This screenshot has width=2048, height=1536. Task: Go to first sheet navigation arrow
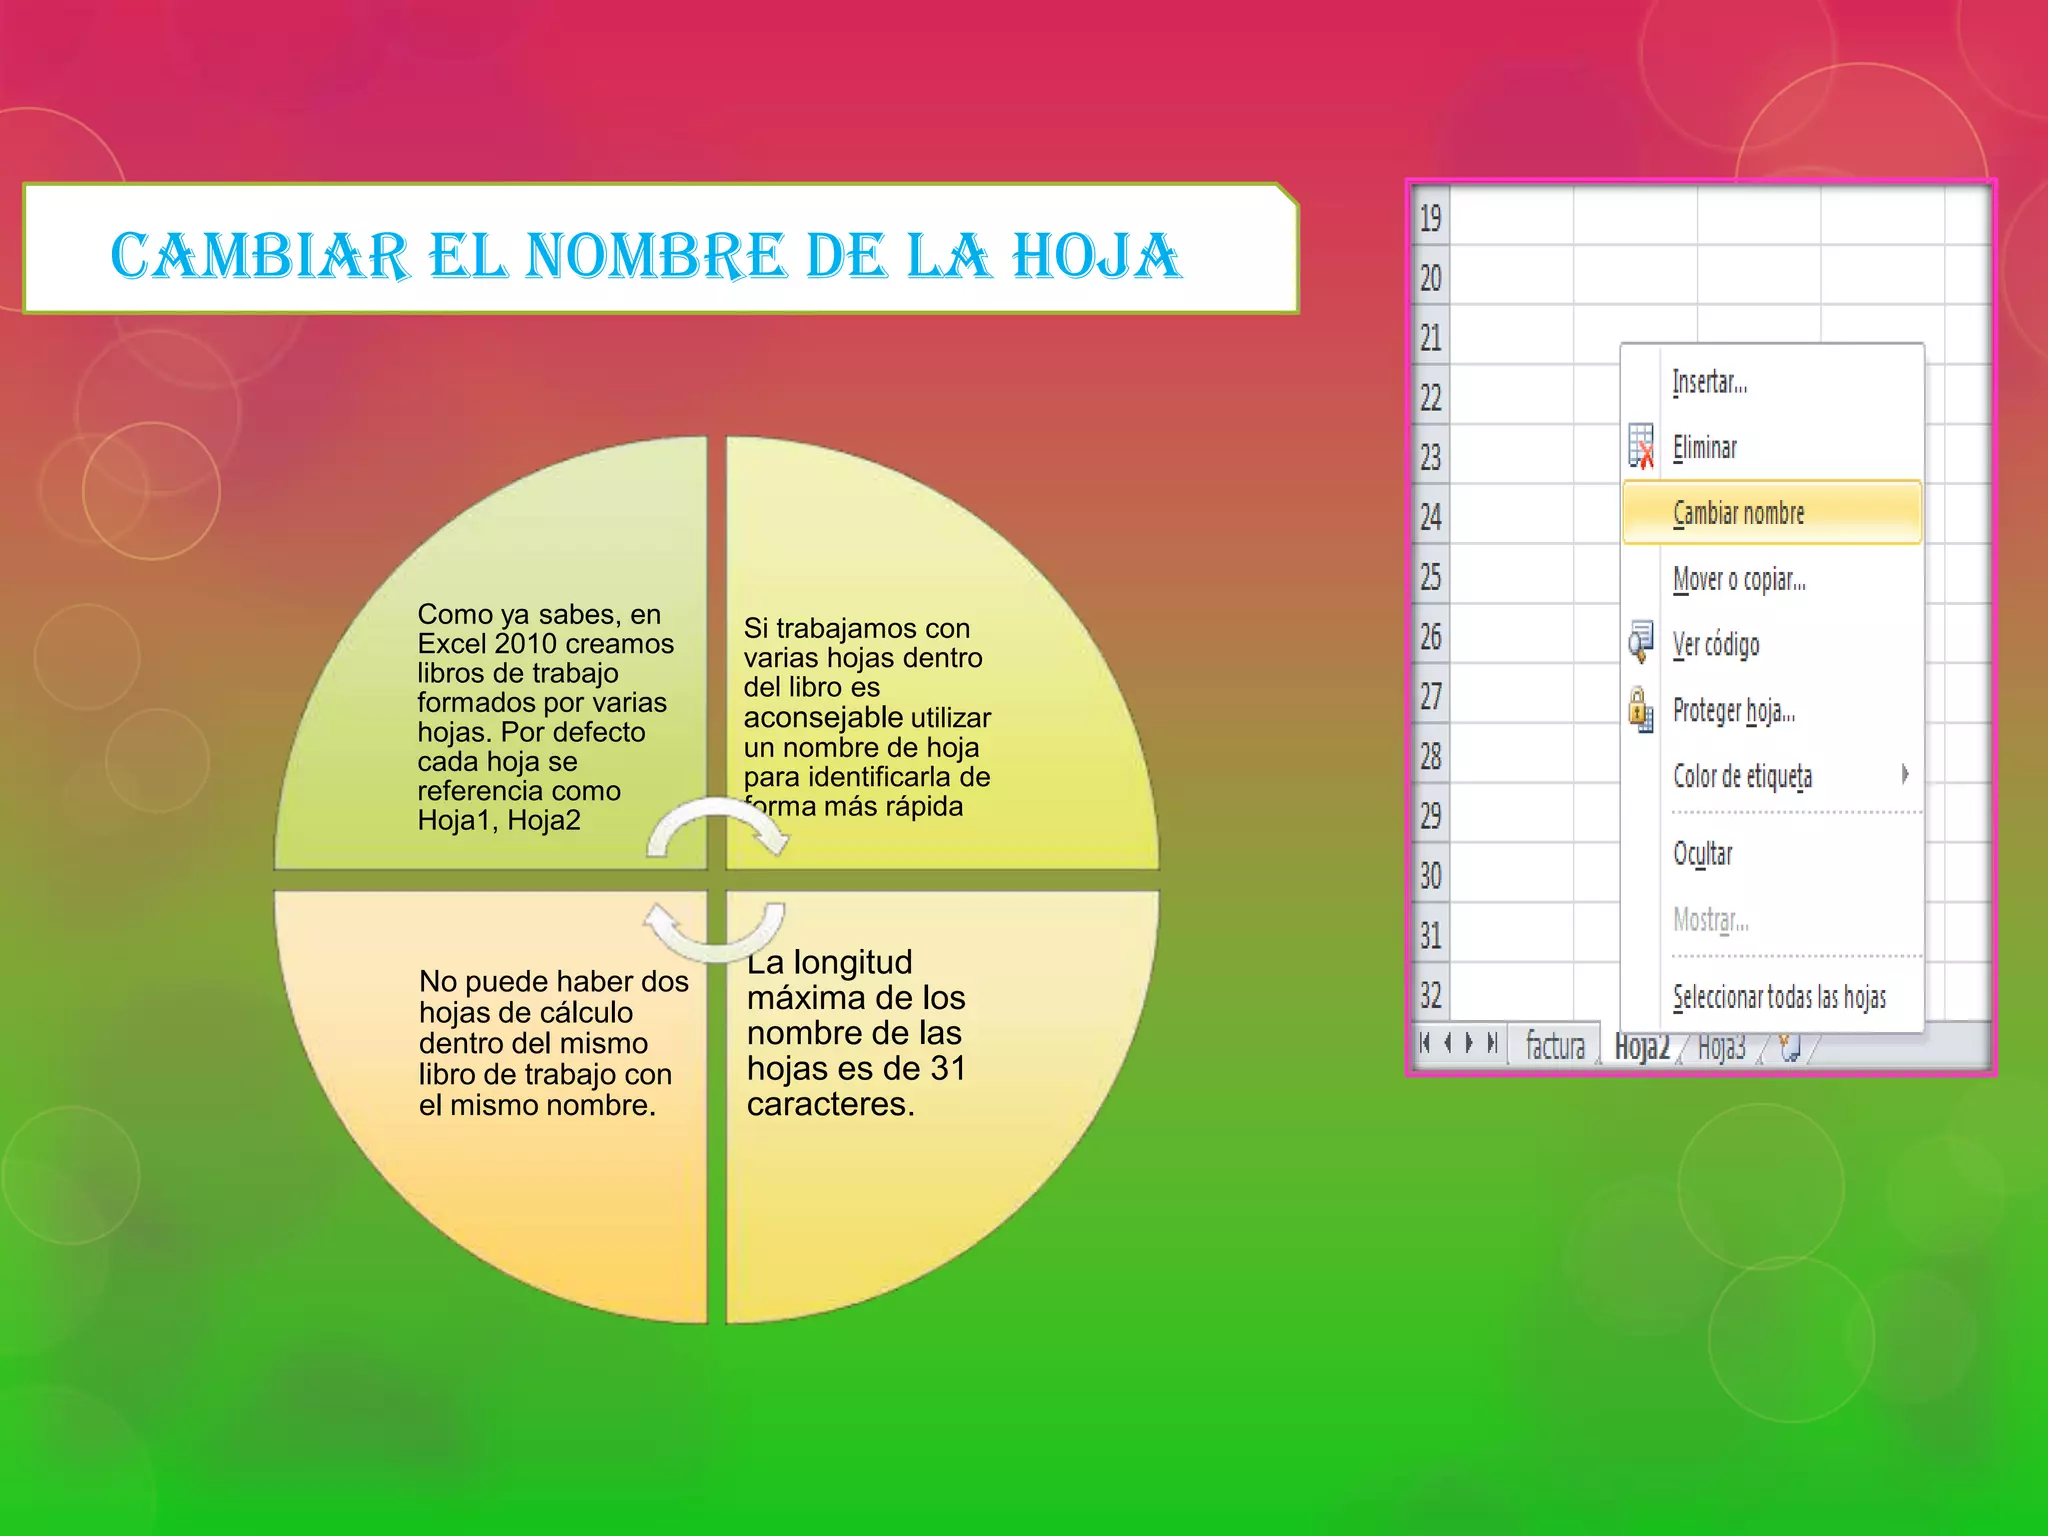(x=1425, y=1043)
